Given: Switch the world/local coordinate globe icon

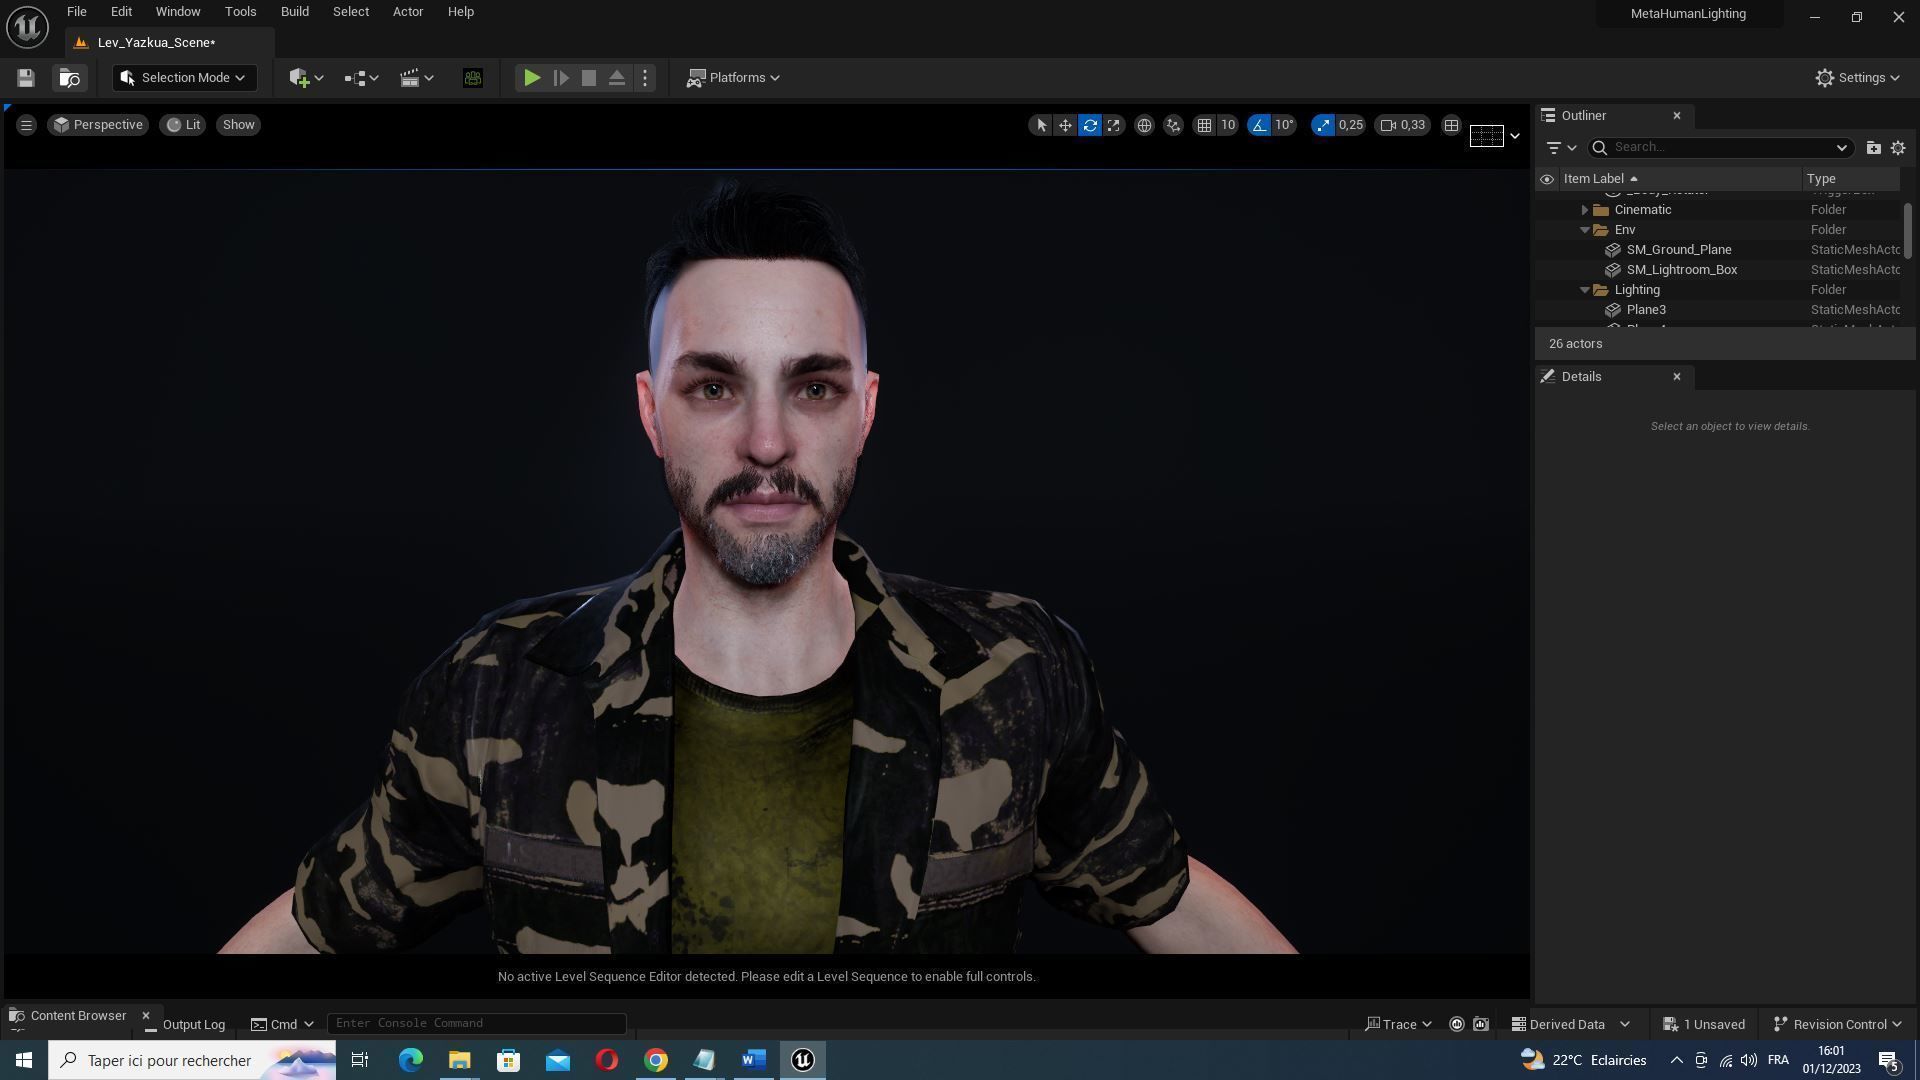Looking at the screenshot, I should coord(1144,125).
